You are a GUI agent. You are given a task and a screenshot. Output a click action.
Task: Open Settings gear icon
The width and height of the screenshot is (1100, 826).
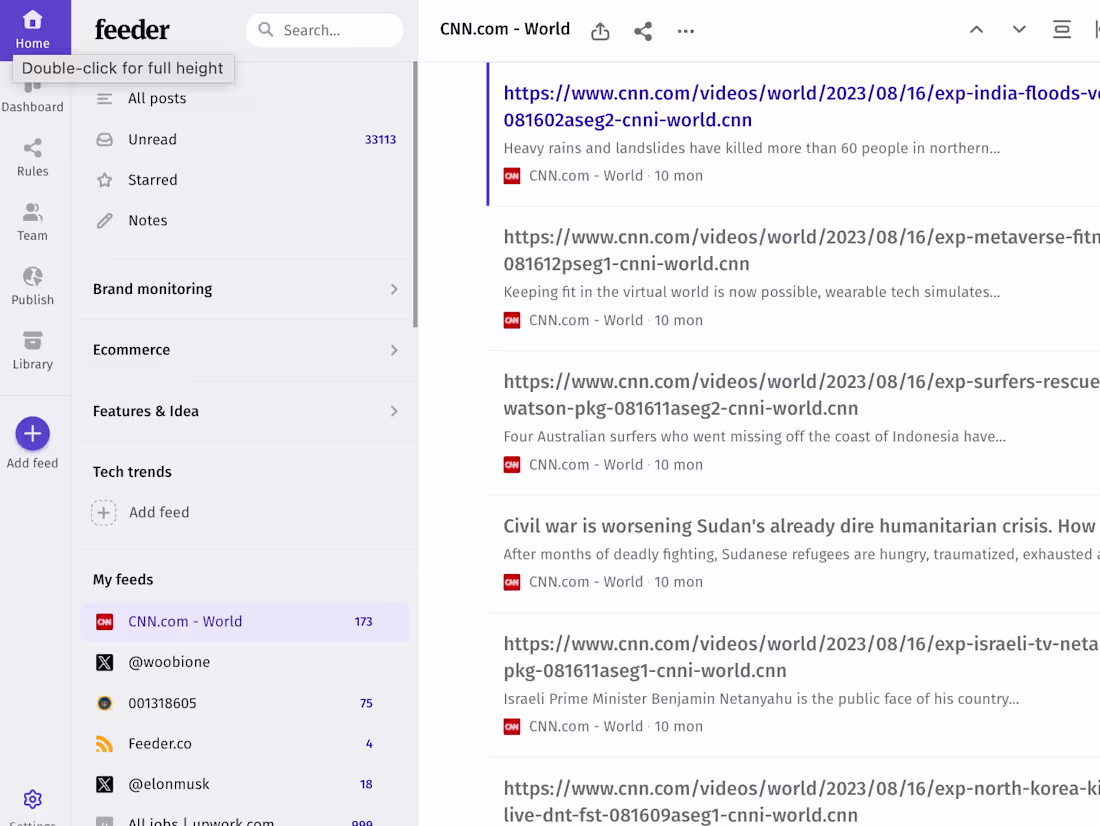32,799
